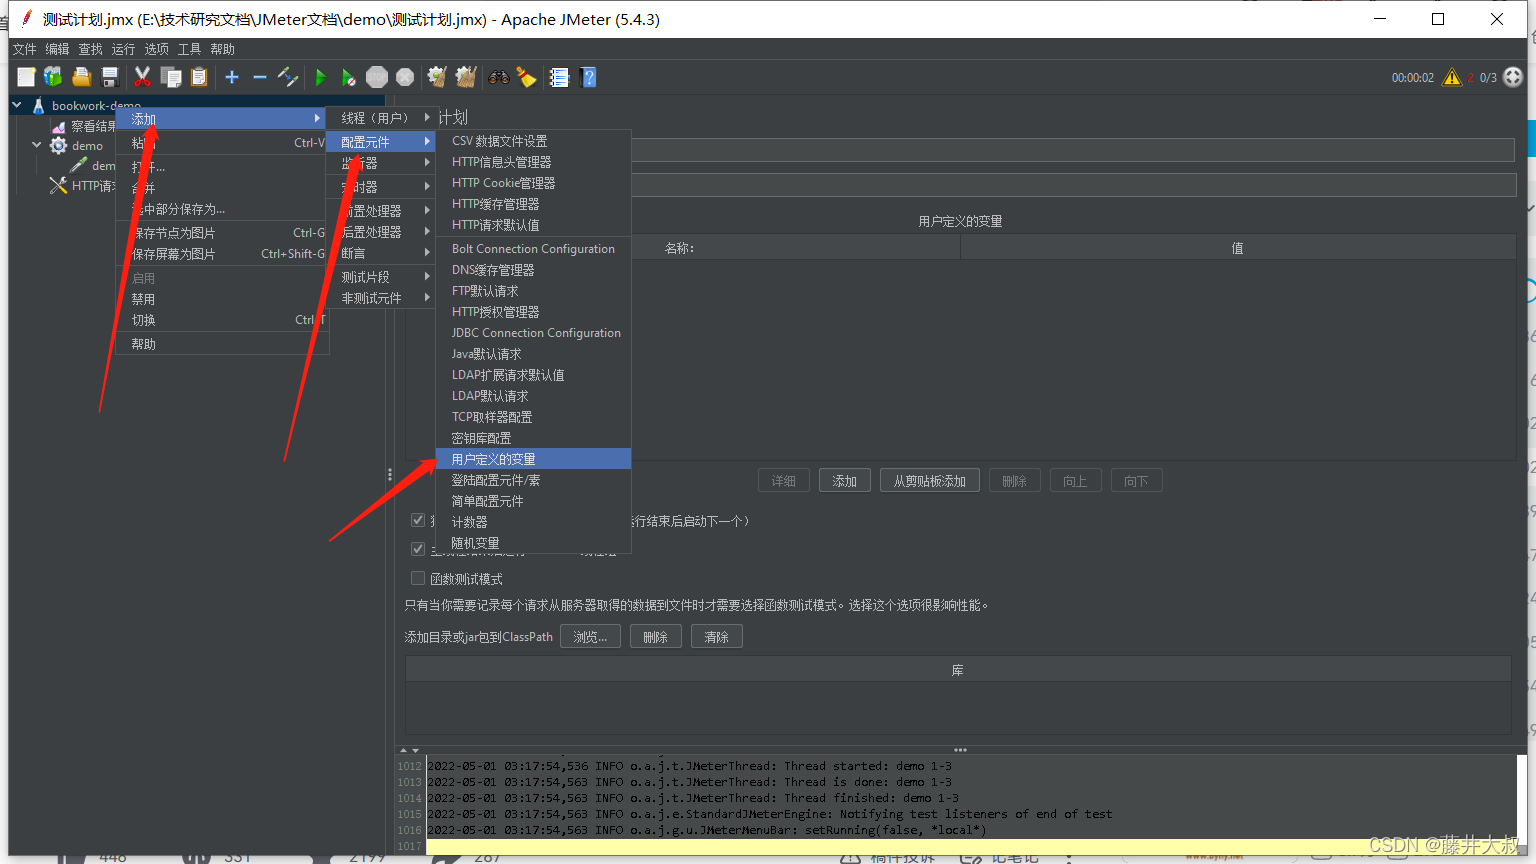Click the 0/3 thread count text

point(1488,77)
